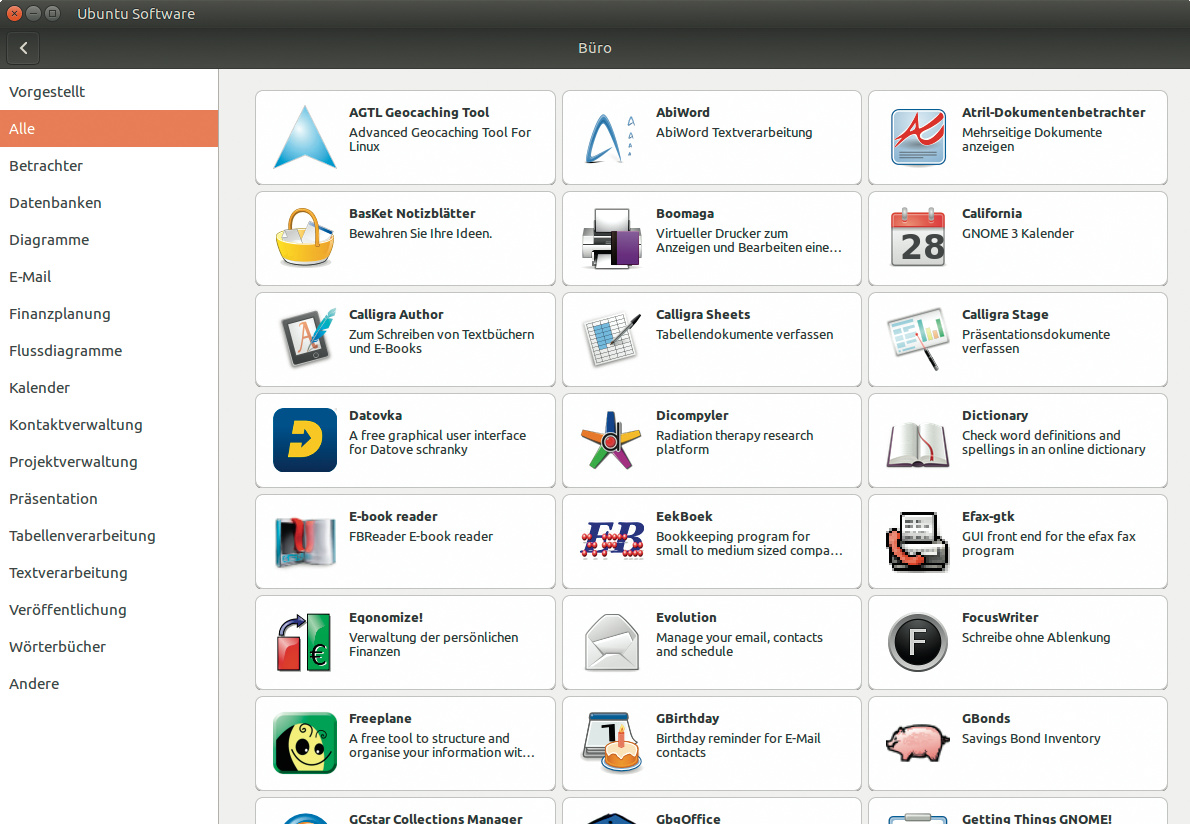Click the Eqonomize! euro icon

tap(304, 642)
